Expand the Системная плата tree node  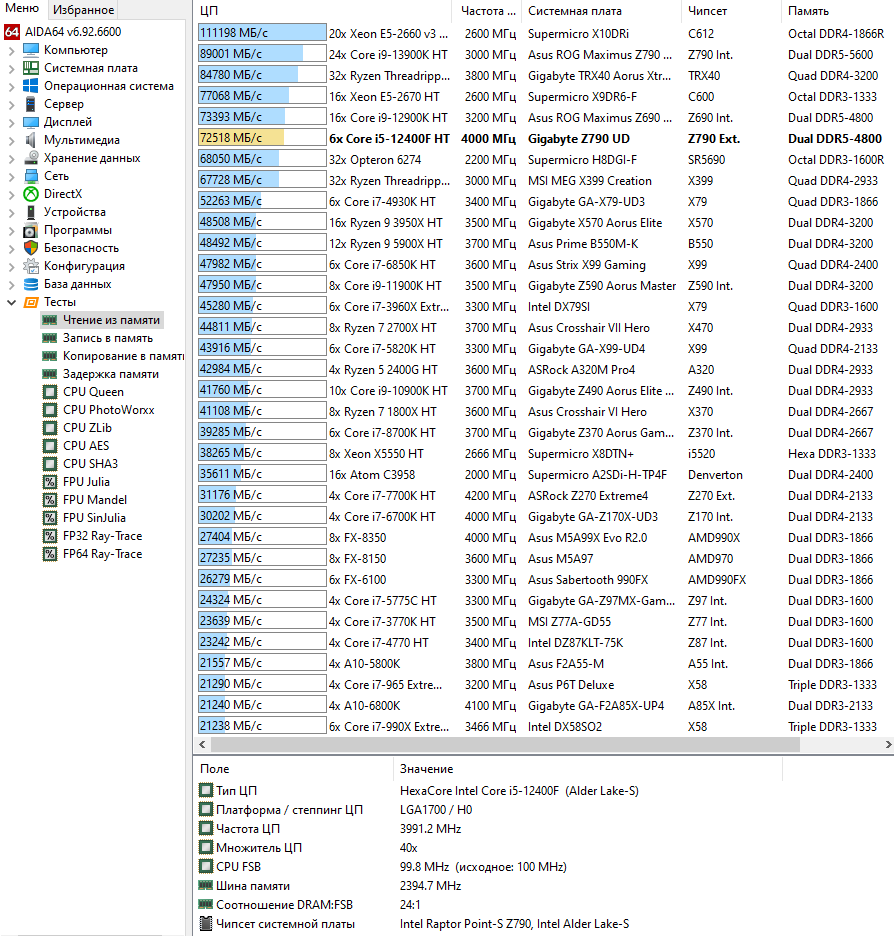(11, 68)
